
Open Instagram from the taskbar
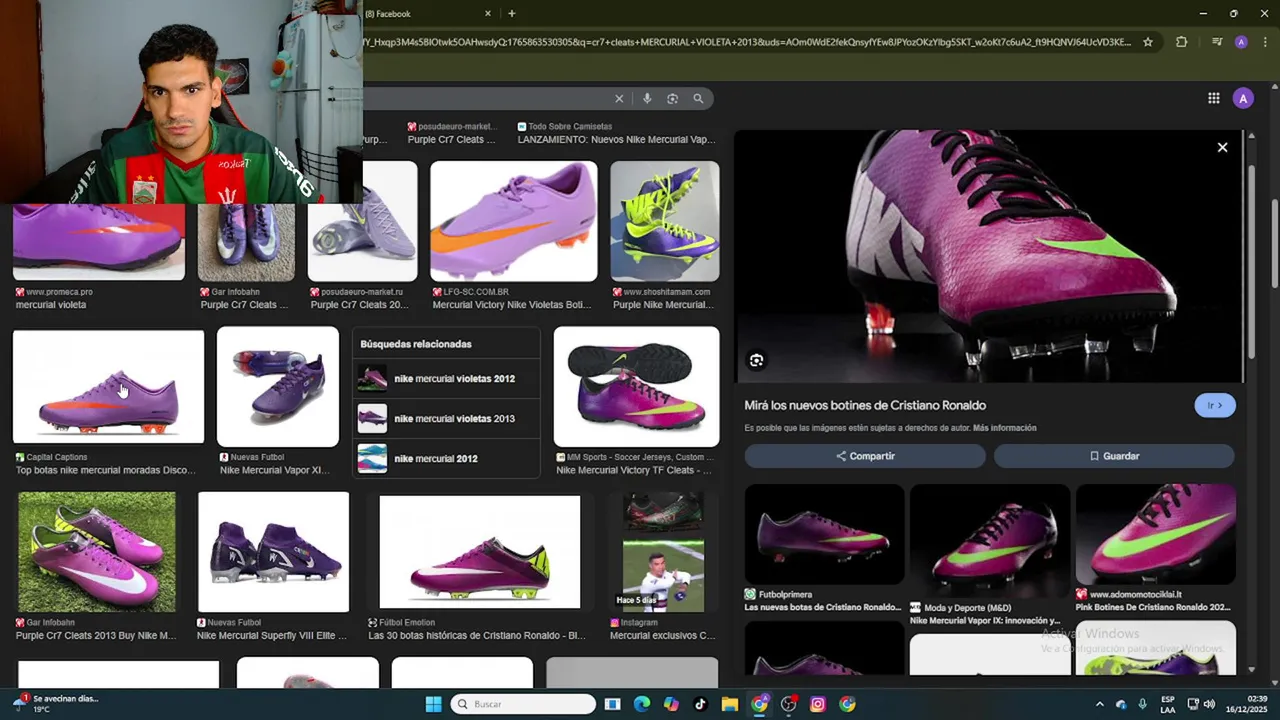[x=818, y=704]
